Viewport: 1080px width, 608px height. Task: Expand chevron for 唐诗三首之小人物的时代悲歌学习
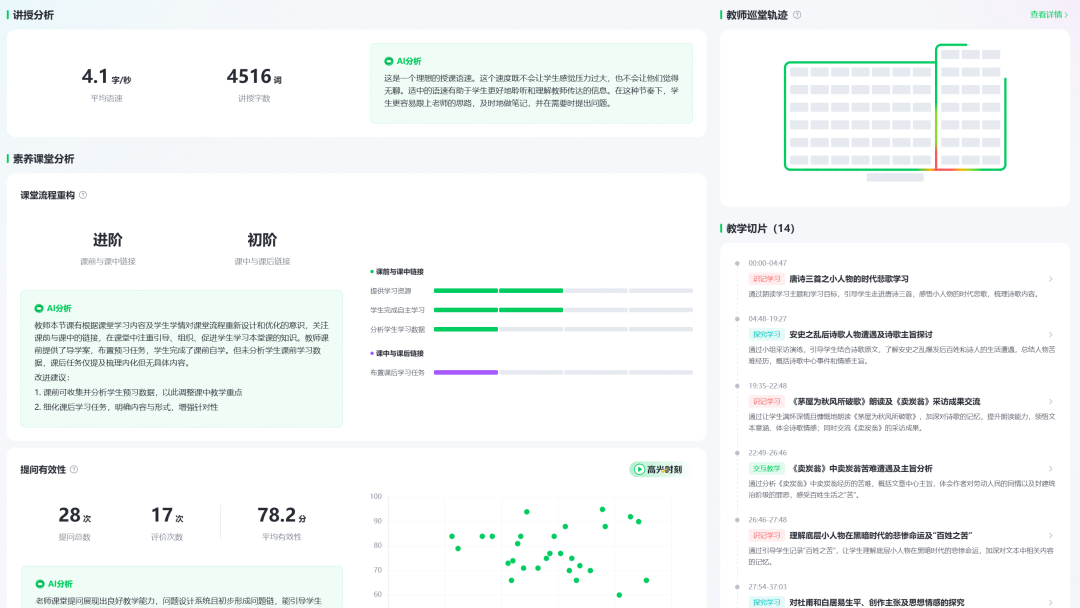[1050, 279]
